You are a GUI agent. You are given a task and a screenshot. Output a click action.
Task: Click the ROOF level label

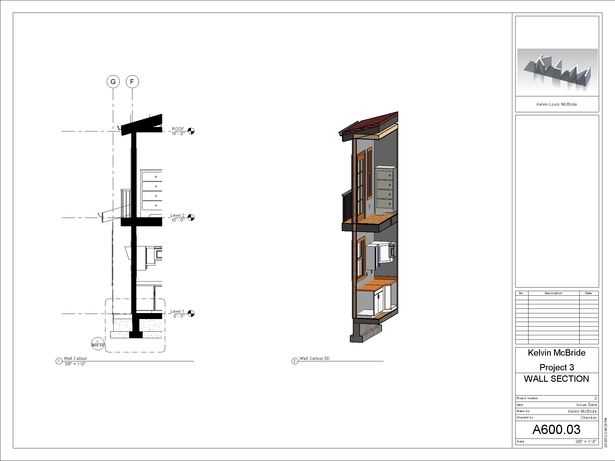tap(178, 129)
